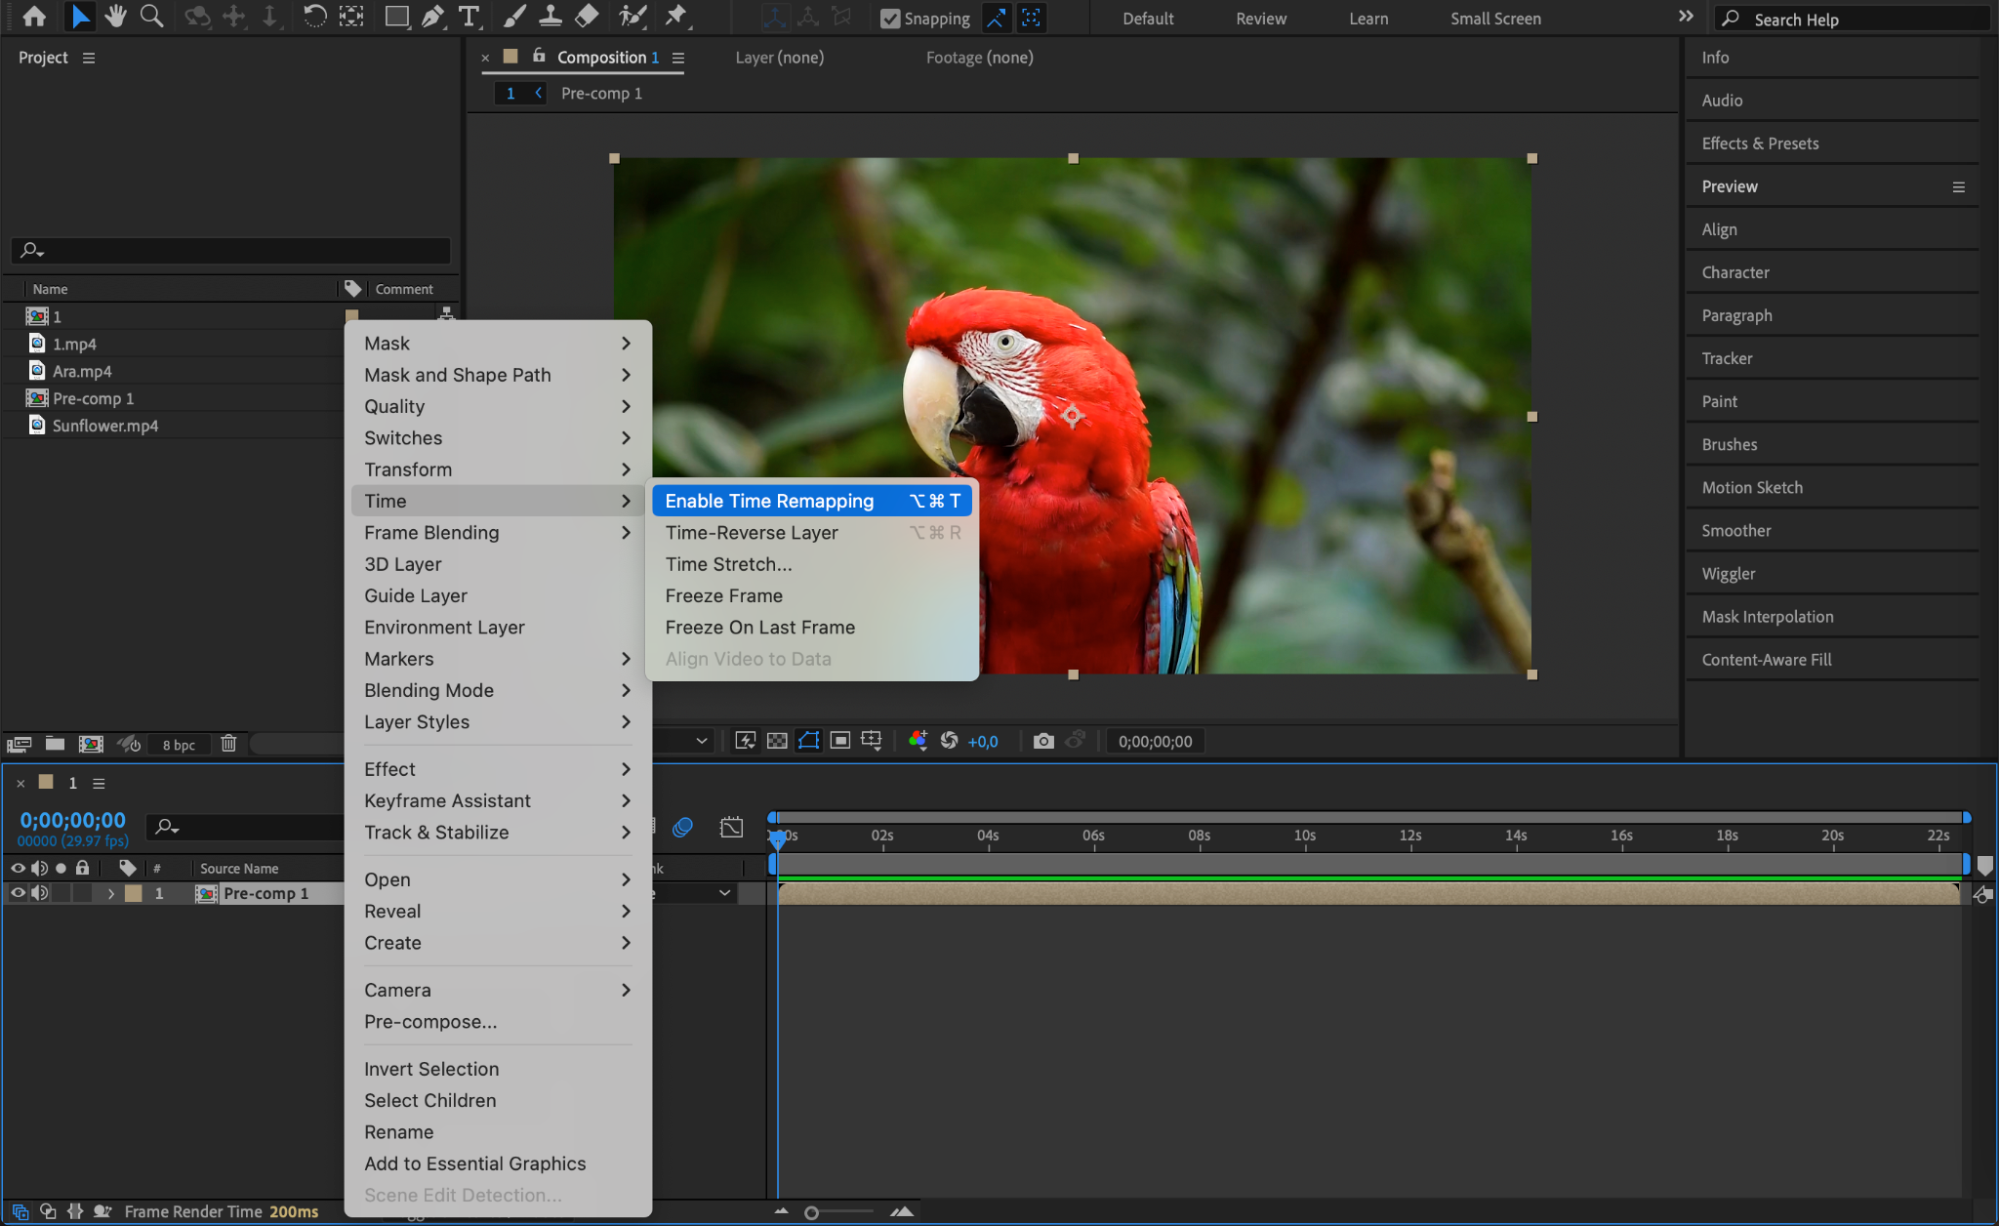Image resolution: width=1999 pixels, height=1226 pixels.
Task: Expand the Pre-comp 1 layer properties
Action: (111, 894)
